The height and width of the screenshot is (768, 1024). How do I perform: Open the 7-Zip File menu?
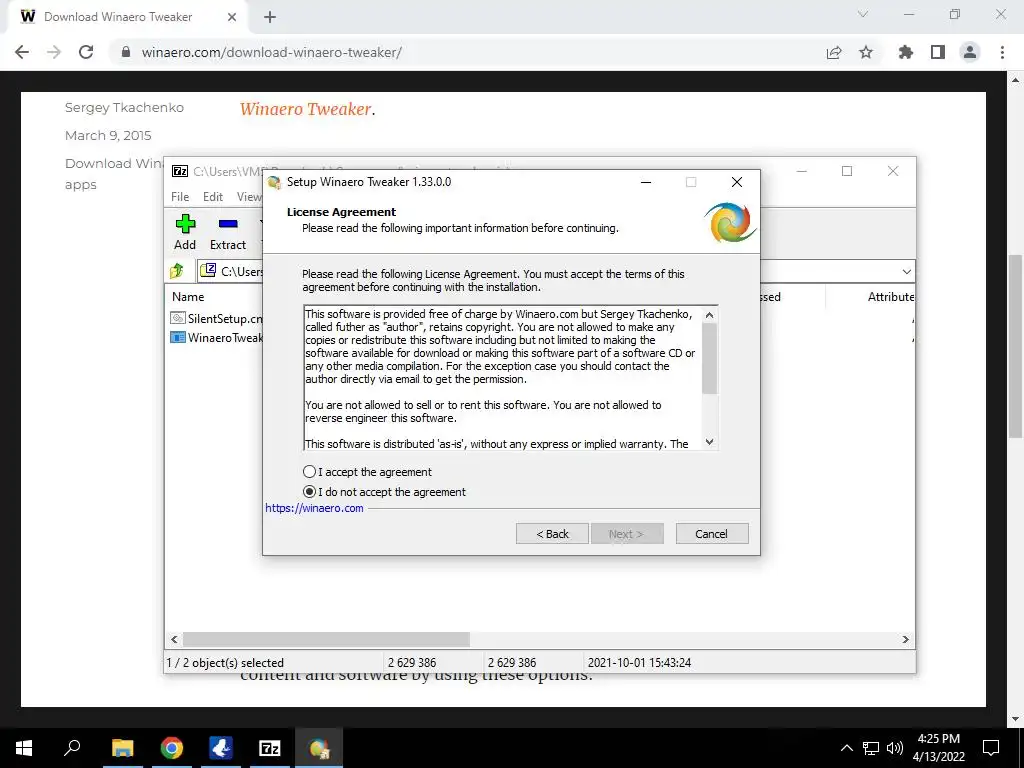click(x=180, y=197)
